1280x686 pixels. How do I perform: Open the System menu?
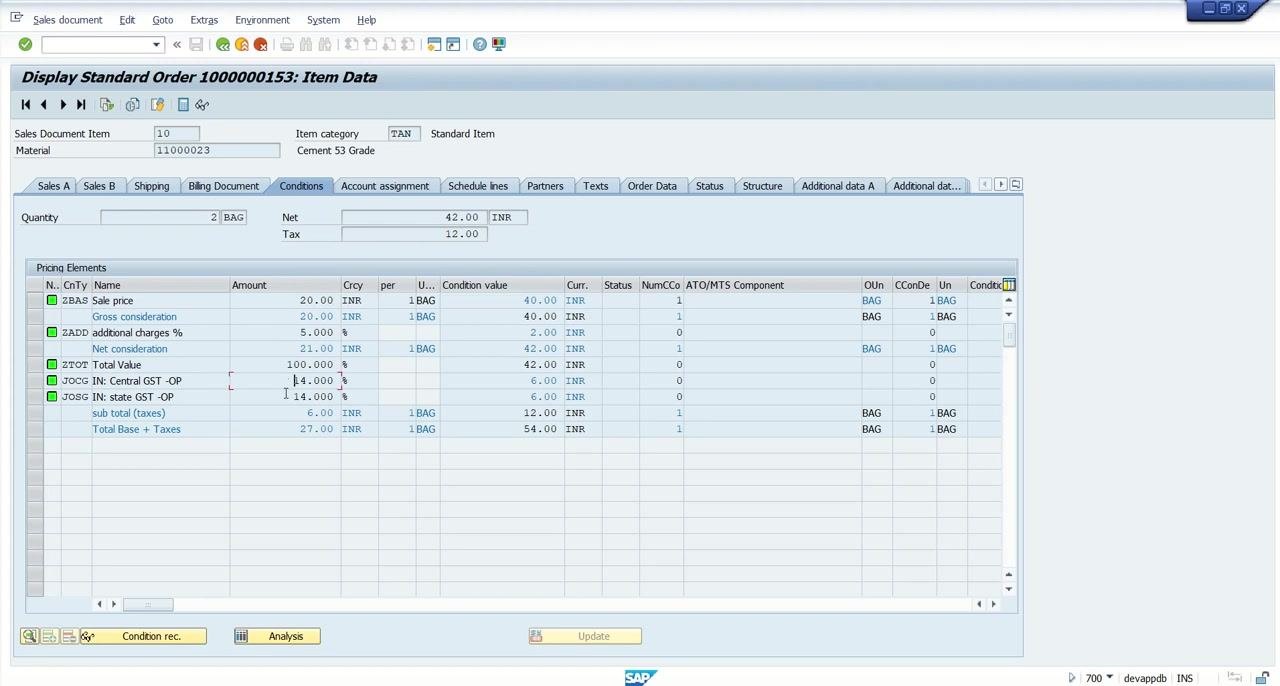click(x=323, y=20)
